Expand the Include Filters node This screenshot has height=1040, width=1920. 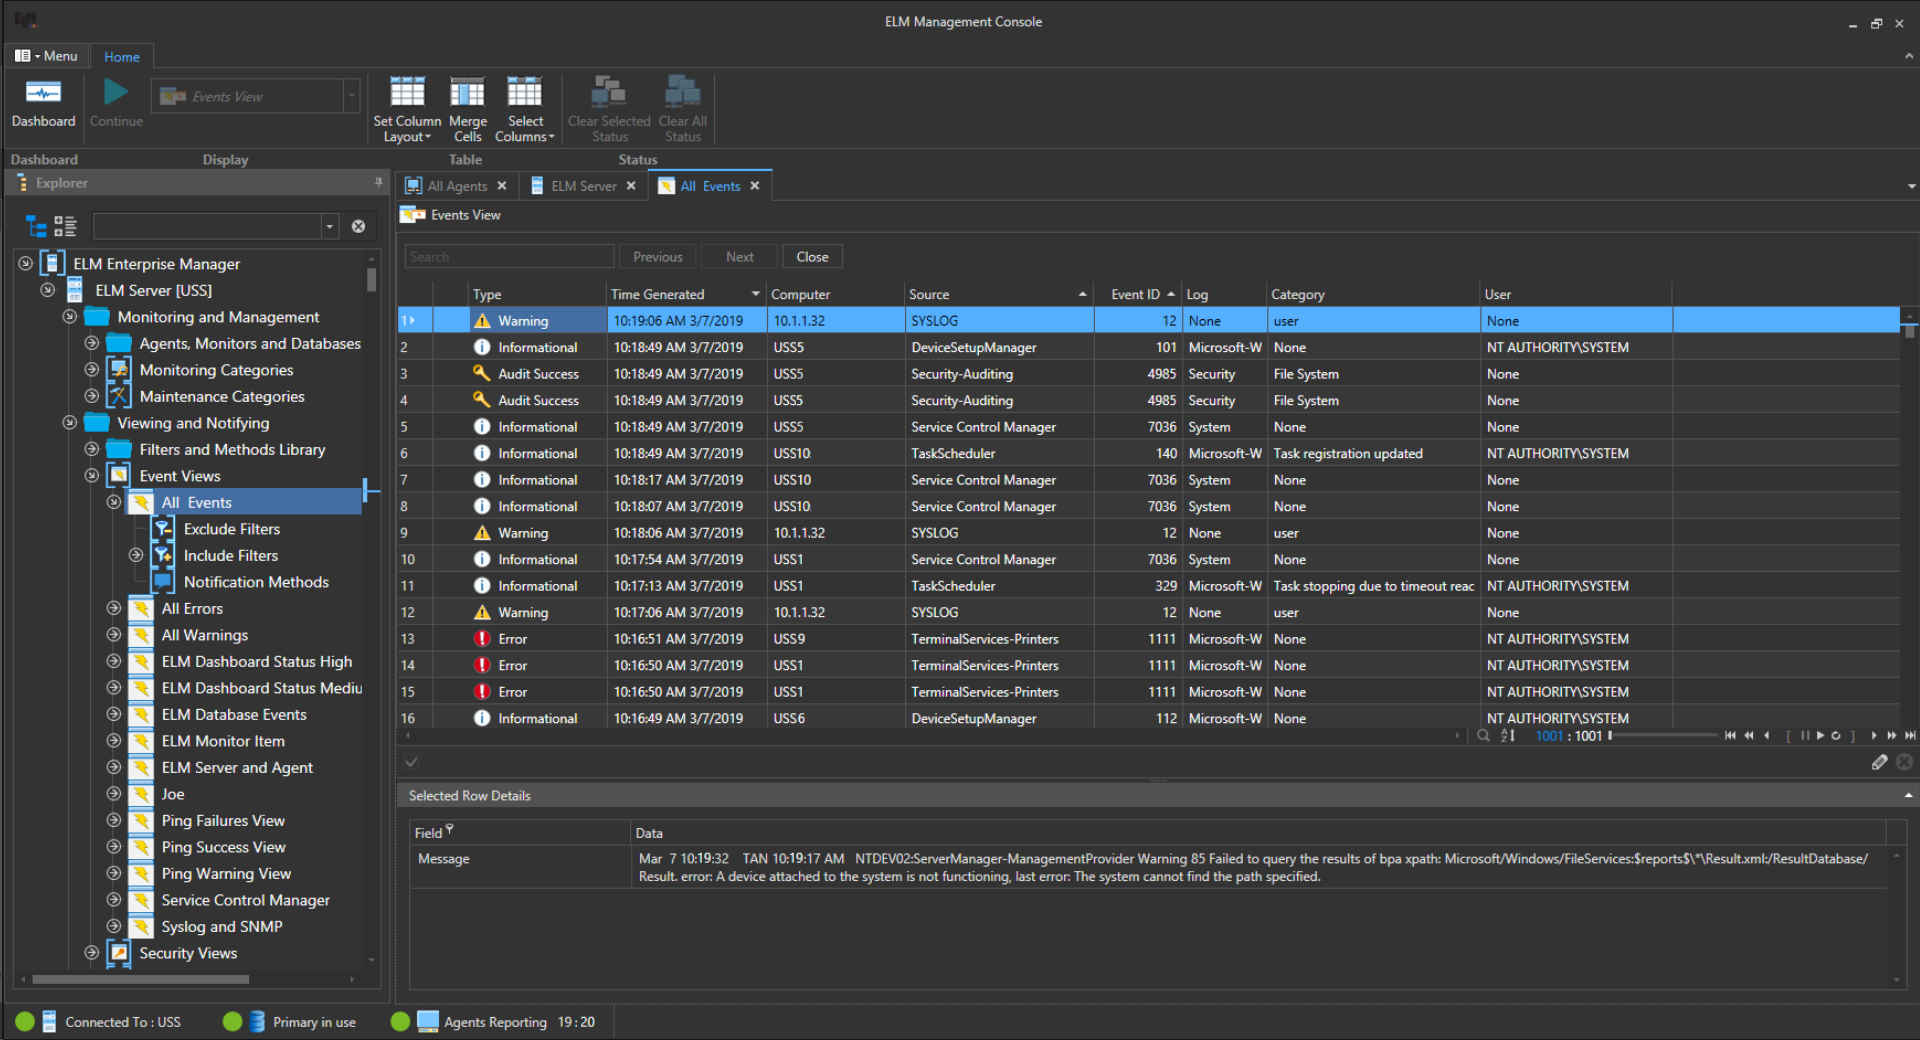136,555
